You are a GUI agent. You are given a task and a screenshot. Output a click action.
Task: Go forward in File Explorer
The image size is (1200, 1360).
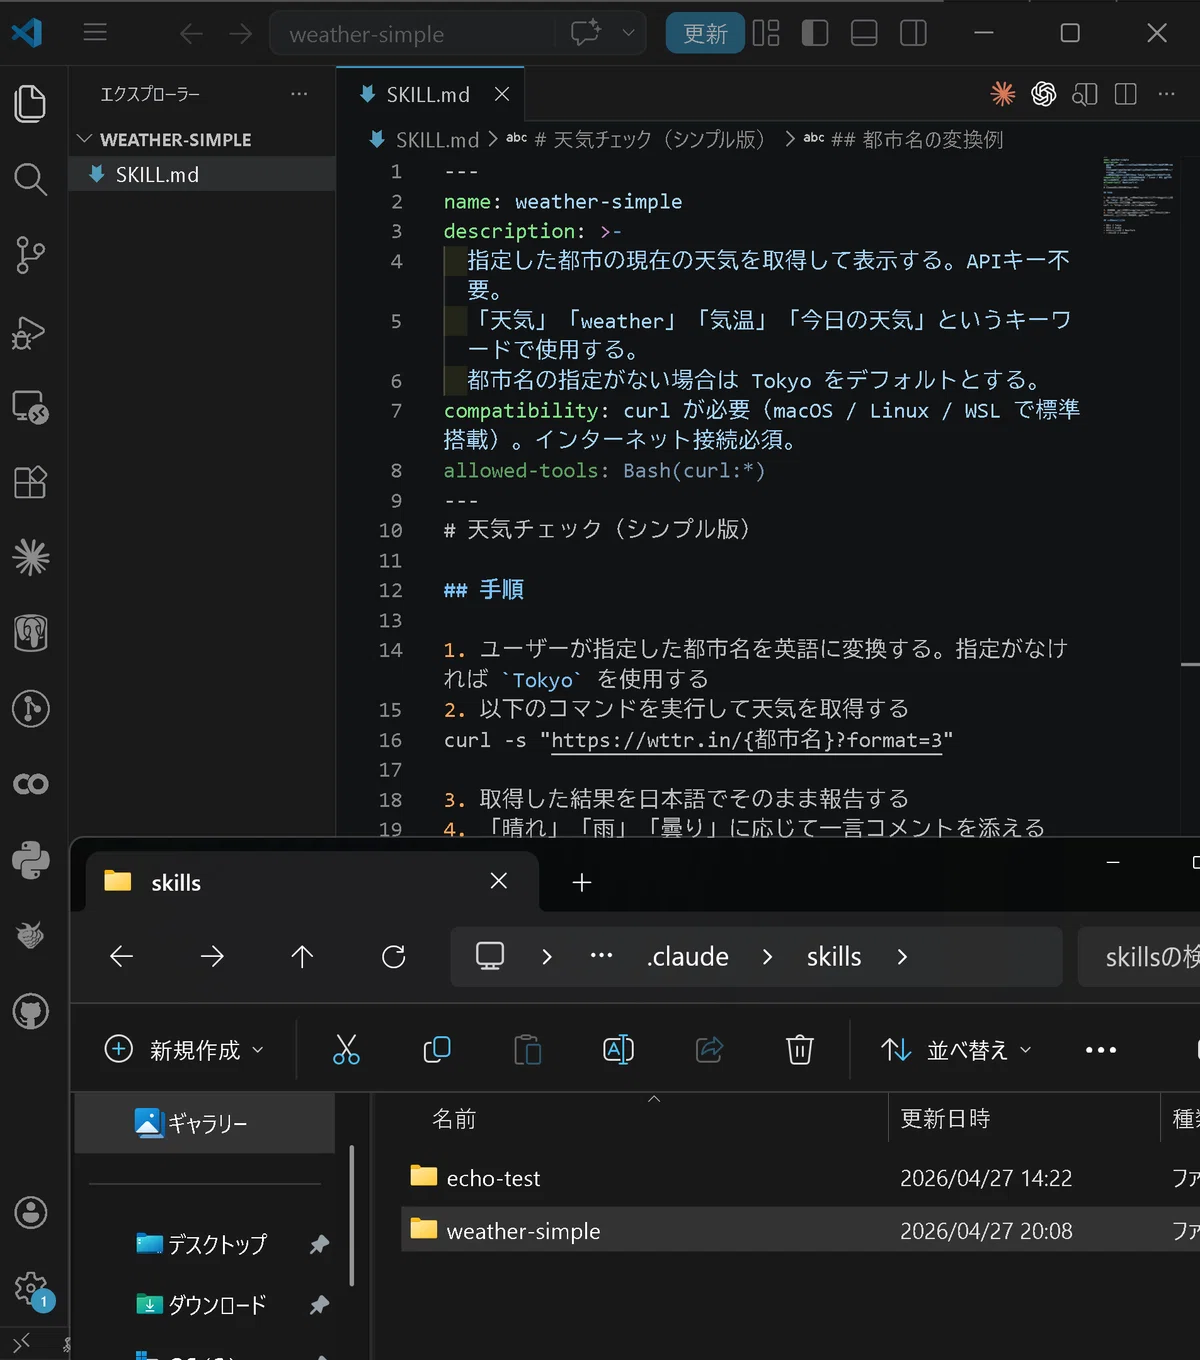click(212, 957)
